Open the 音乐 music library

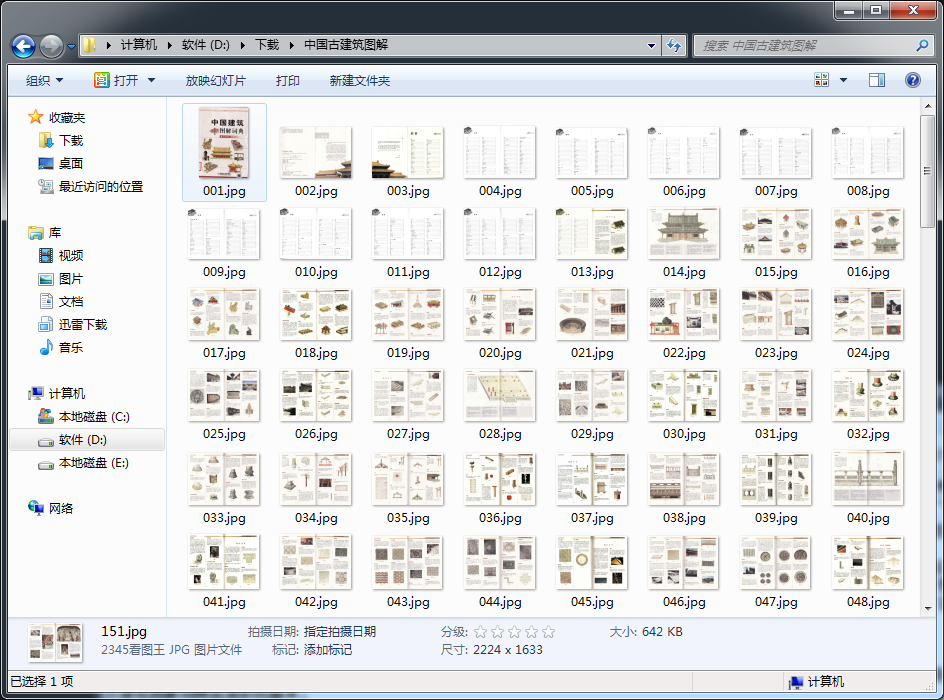click(x=70, y=347)
